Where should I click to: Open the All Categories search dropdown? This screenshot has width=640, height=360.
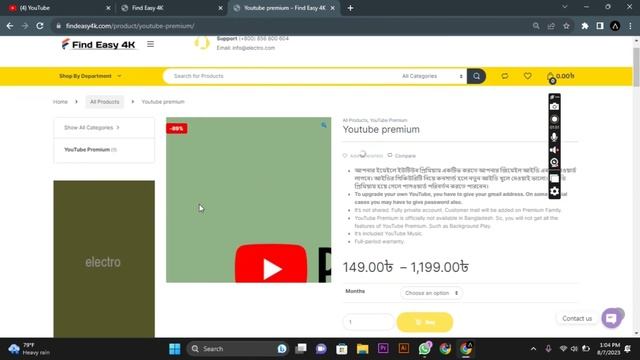pos(432,76)
